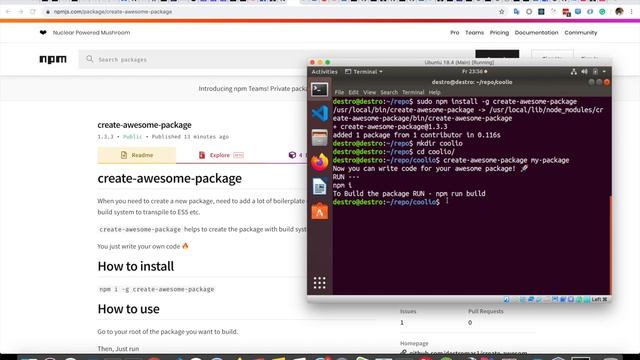Open the Documentation link in npm header
The image size is (640, 360).
coord(536,33)
